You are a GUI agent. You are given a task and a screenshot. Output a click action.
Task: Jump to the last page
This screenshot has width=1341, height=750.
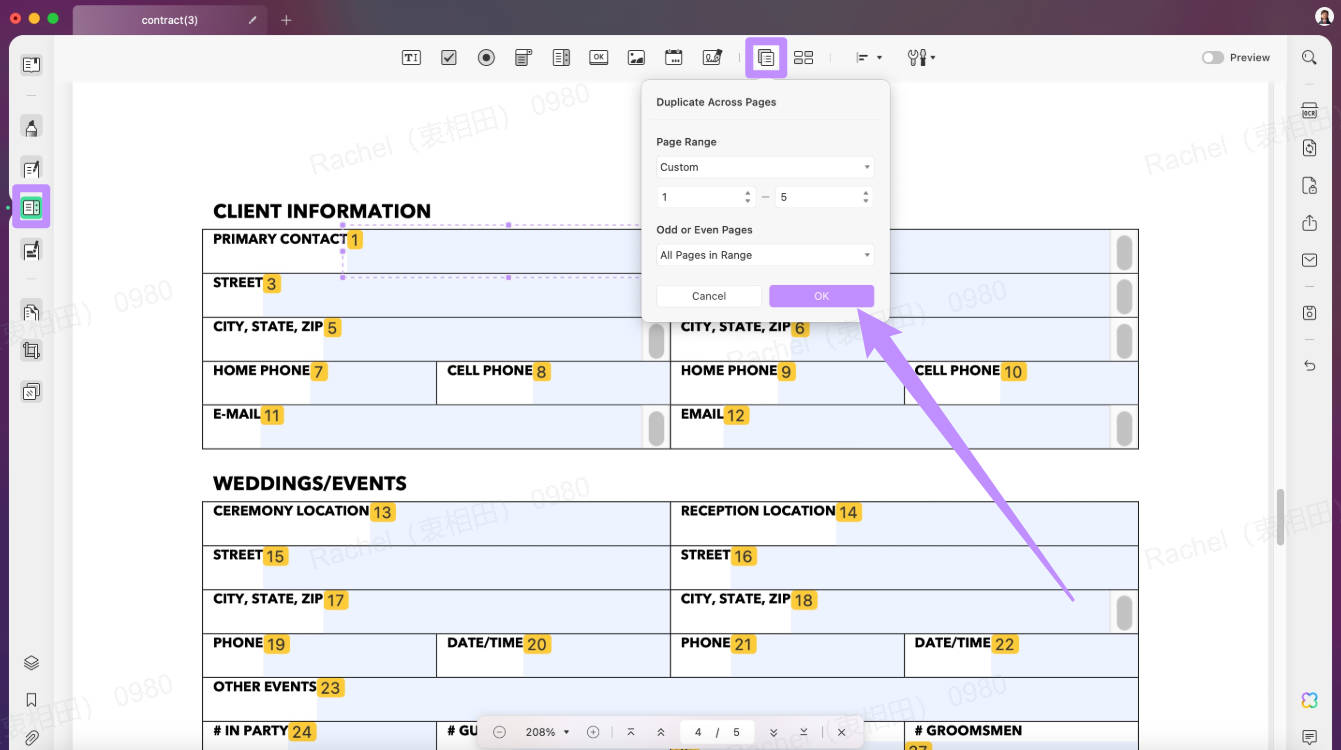tap(803, 732)
